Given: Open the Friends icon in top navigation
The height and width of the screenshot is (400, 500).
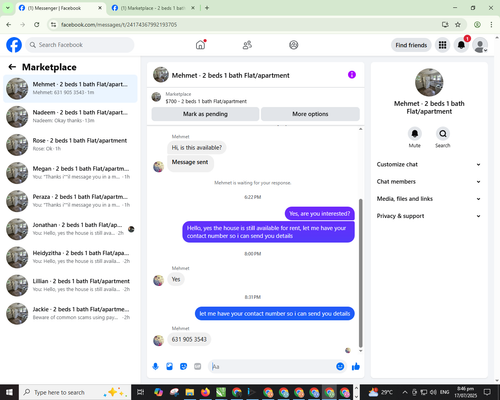Looking at the screenshot, I should [247, 45].
